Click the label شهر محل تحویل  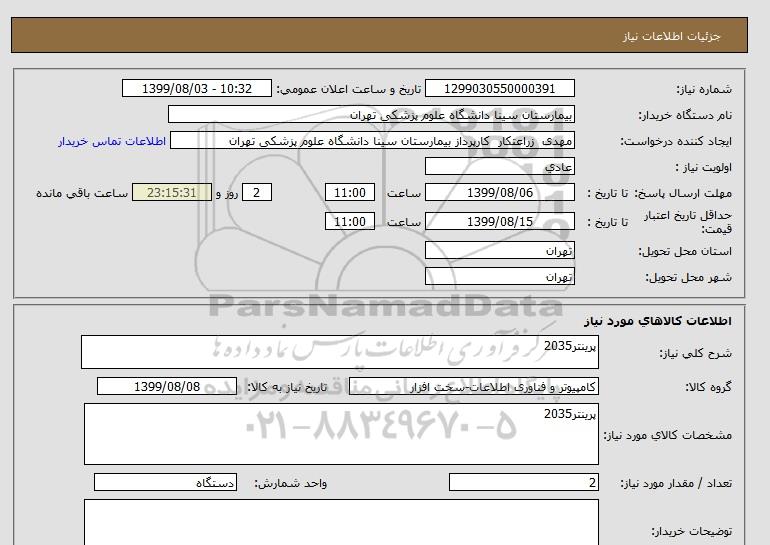pyautogui.click(x=688, y=277)
